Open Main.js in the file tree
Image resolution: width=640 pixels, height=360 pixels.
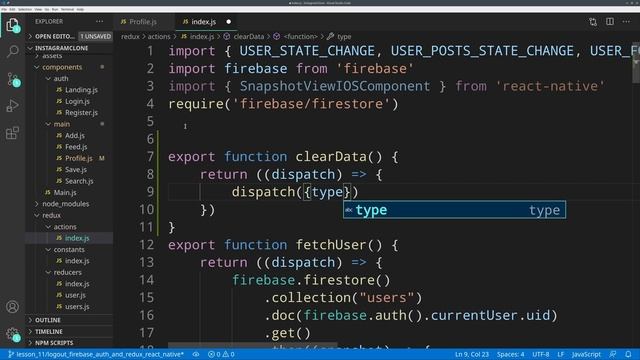coord(64,193)
